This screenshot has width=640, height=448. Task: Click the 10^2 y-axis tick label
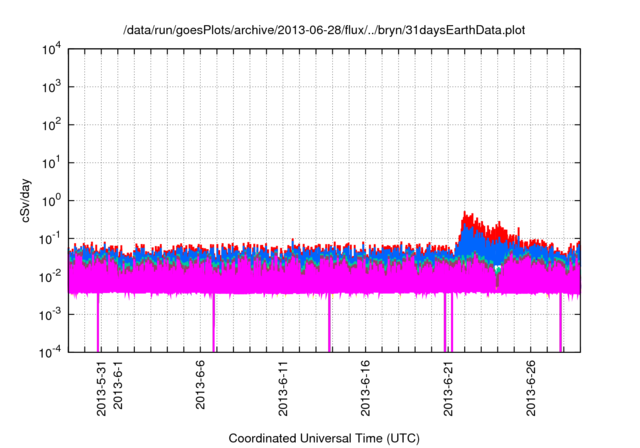tap(51, 125)
